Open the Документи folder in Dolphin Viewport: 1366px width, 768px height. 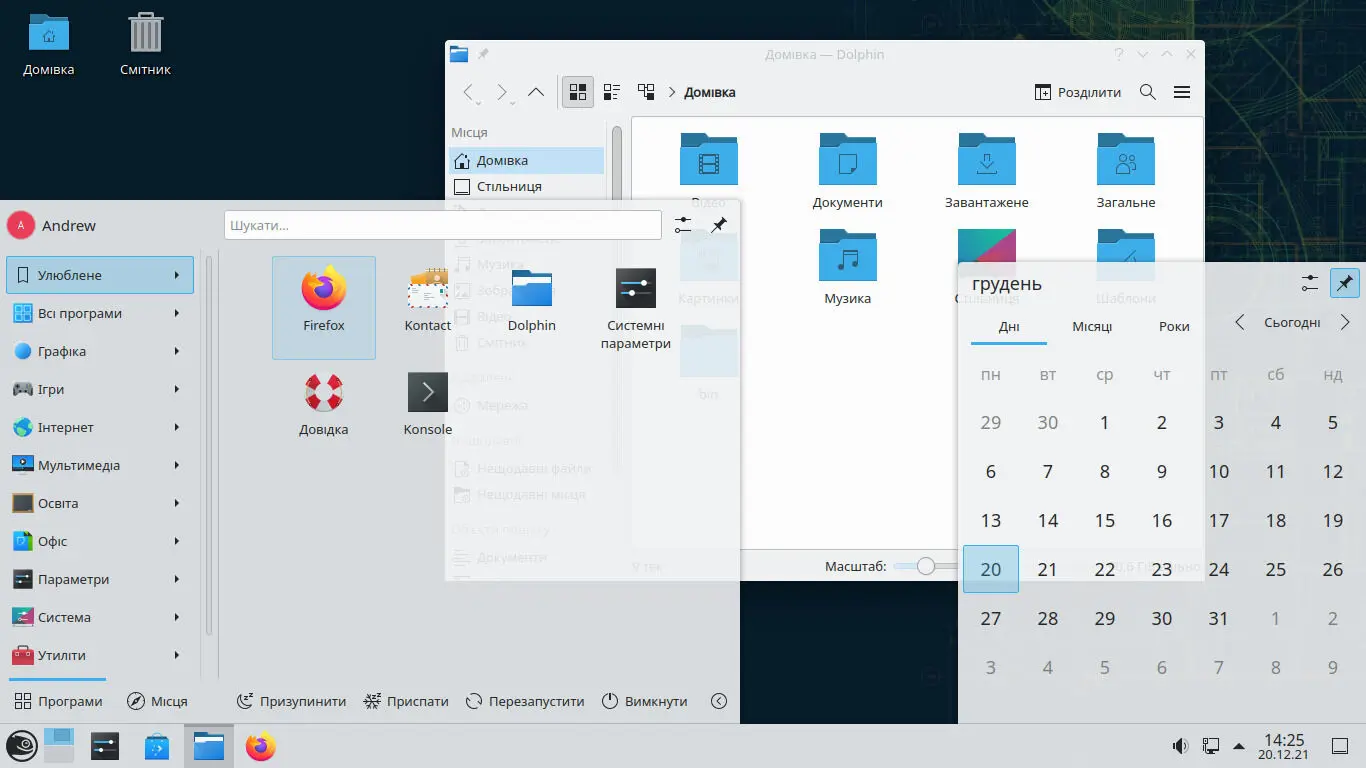848,170
